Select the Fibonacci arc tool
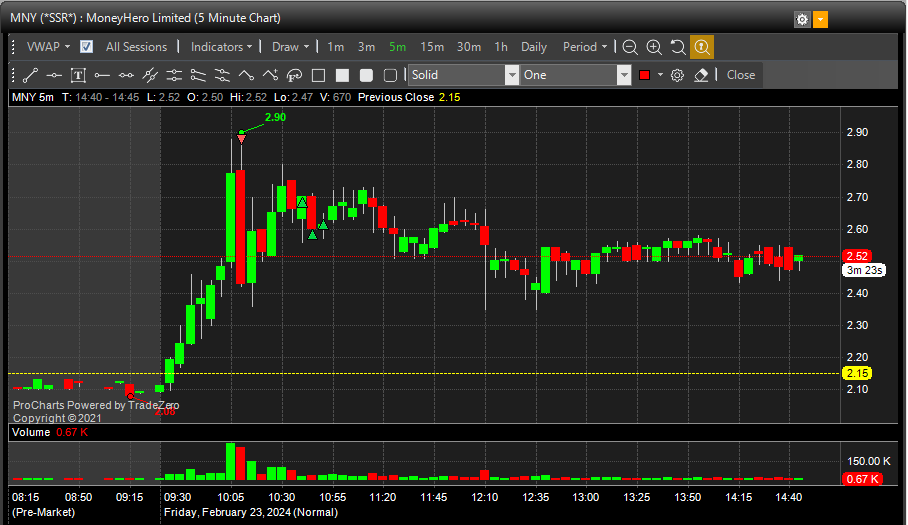The width and height of the screenshot is (908, 525). pyautogui.click(x=294, y=75)
